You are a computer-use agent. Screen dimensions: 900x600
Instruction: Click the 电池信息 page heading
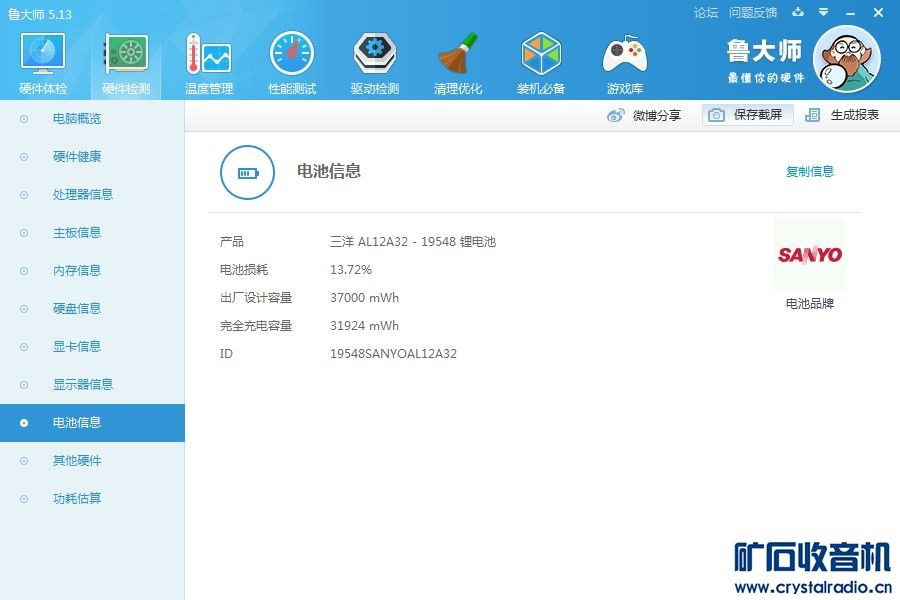[x=329, y=171]
